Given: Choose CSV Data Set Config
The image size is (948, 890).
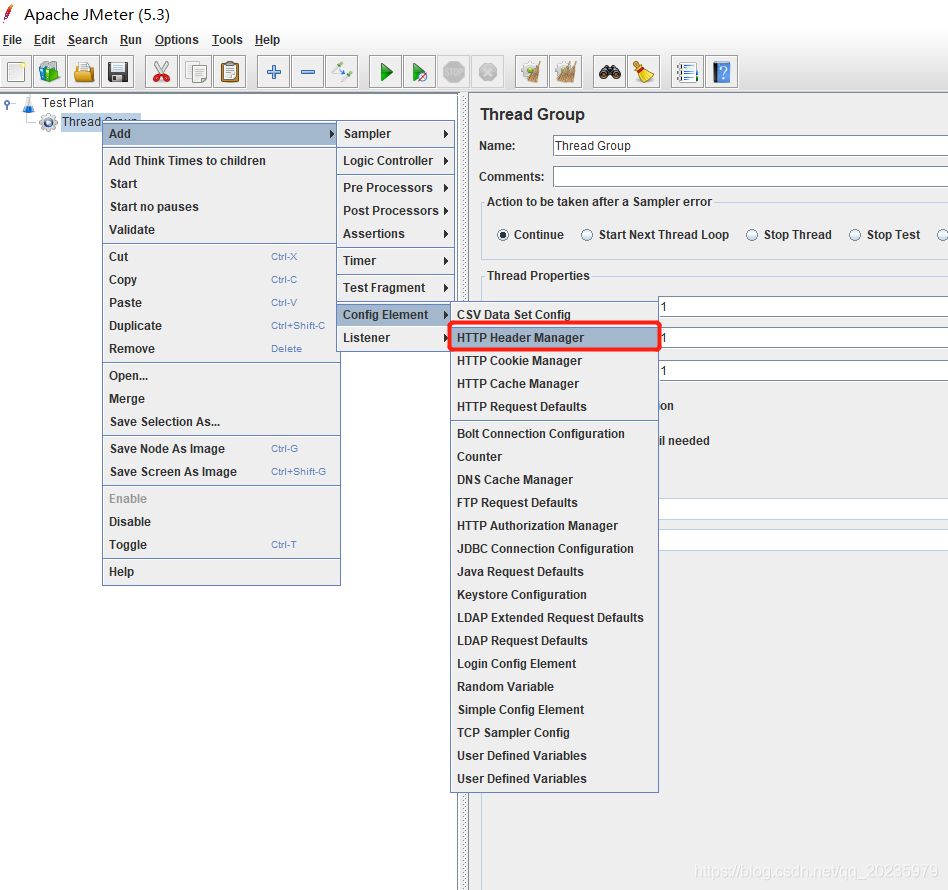Looking at the screenshot, I should click(554, 314).
